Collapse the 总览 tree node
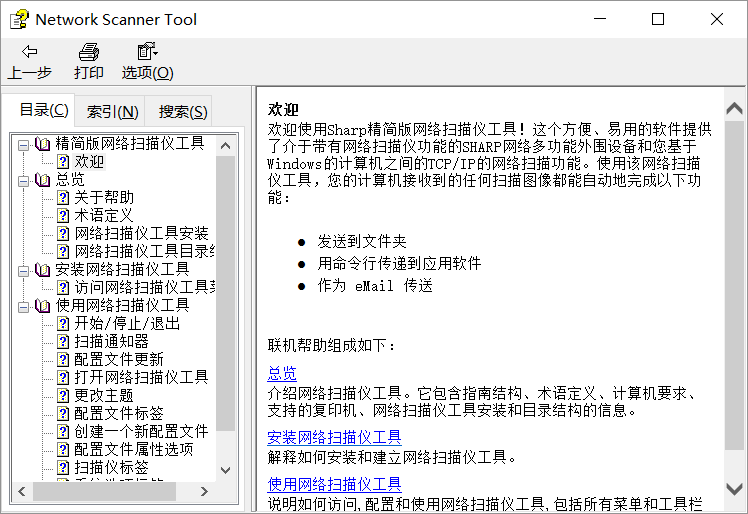This screenshot has height=514, width=748. [23, 180]
